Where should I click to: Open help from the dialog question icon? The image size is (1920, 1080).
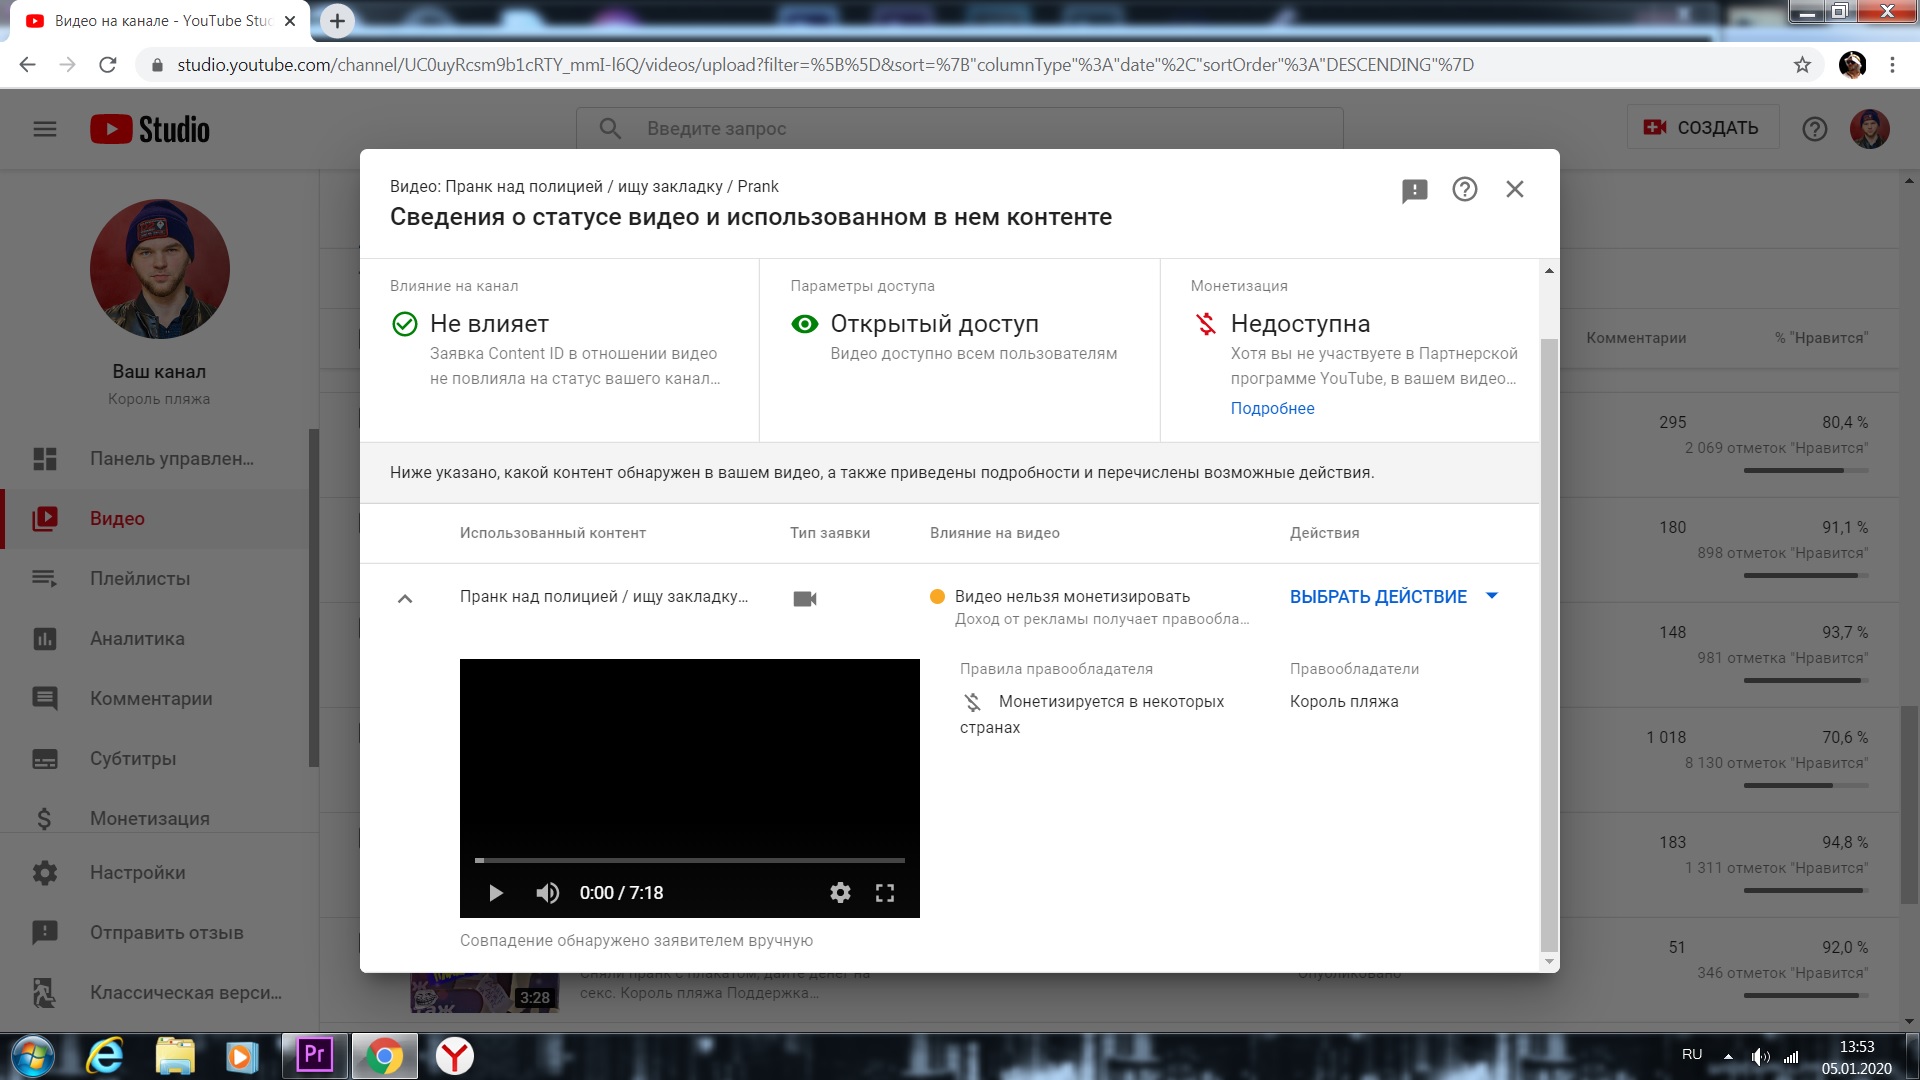[x=1464, y=189]
